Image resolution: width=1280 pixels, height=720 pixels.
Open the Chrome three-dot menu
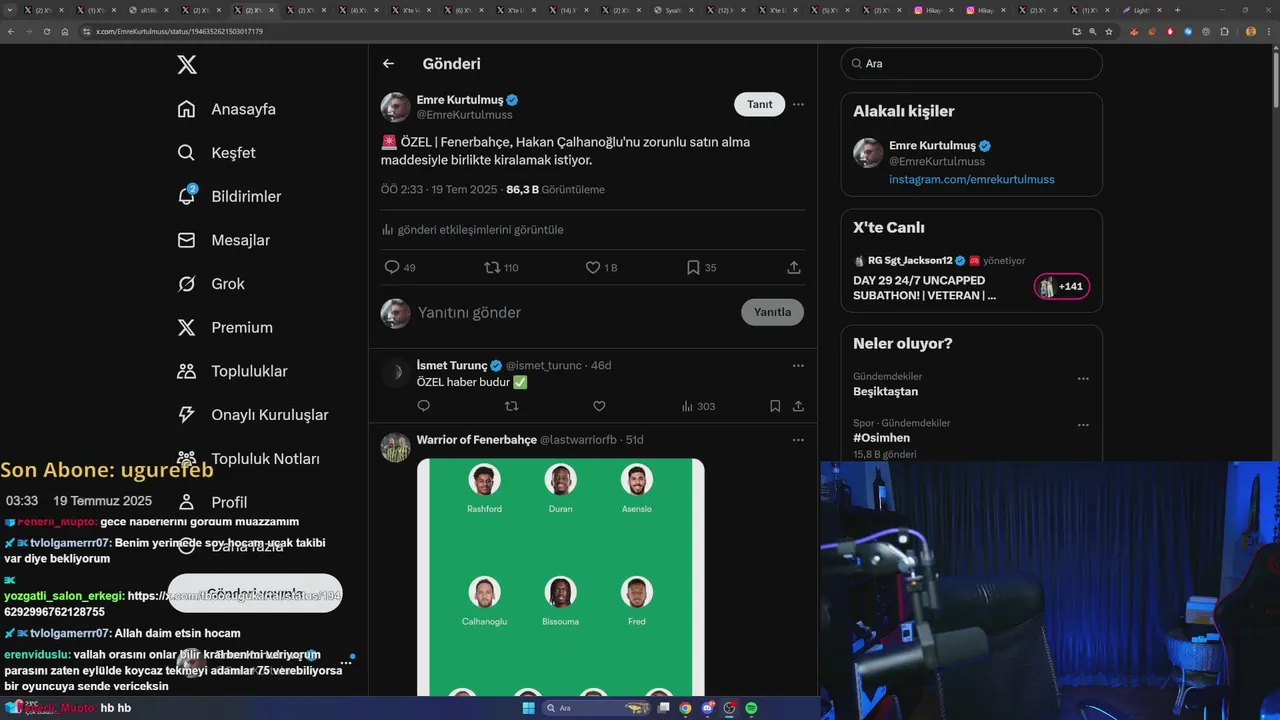pyautogui.click(x=1268, y=31)
